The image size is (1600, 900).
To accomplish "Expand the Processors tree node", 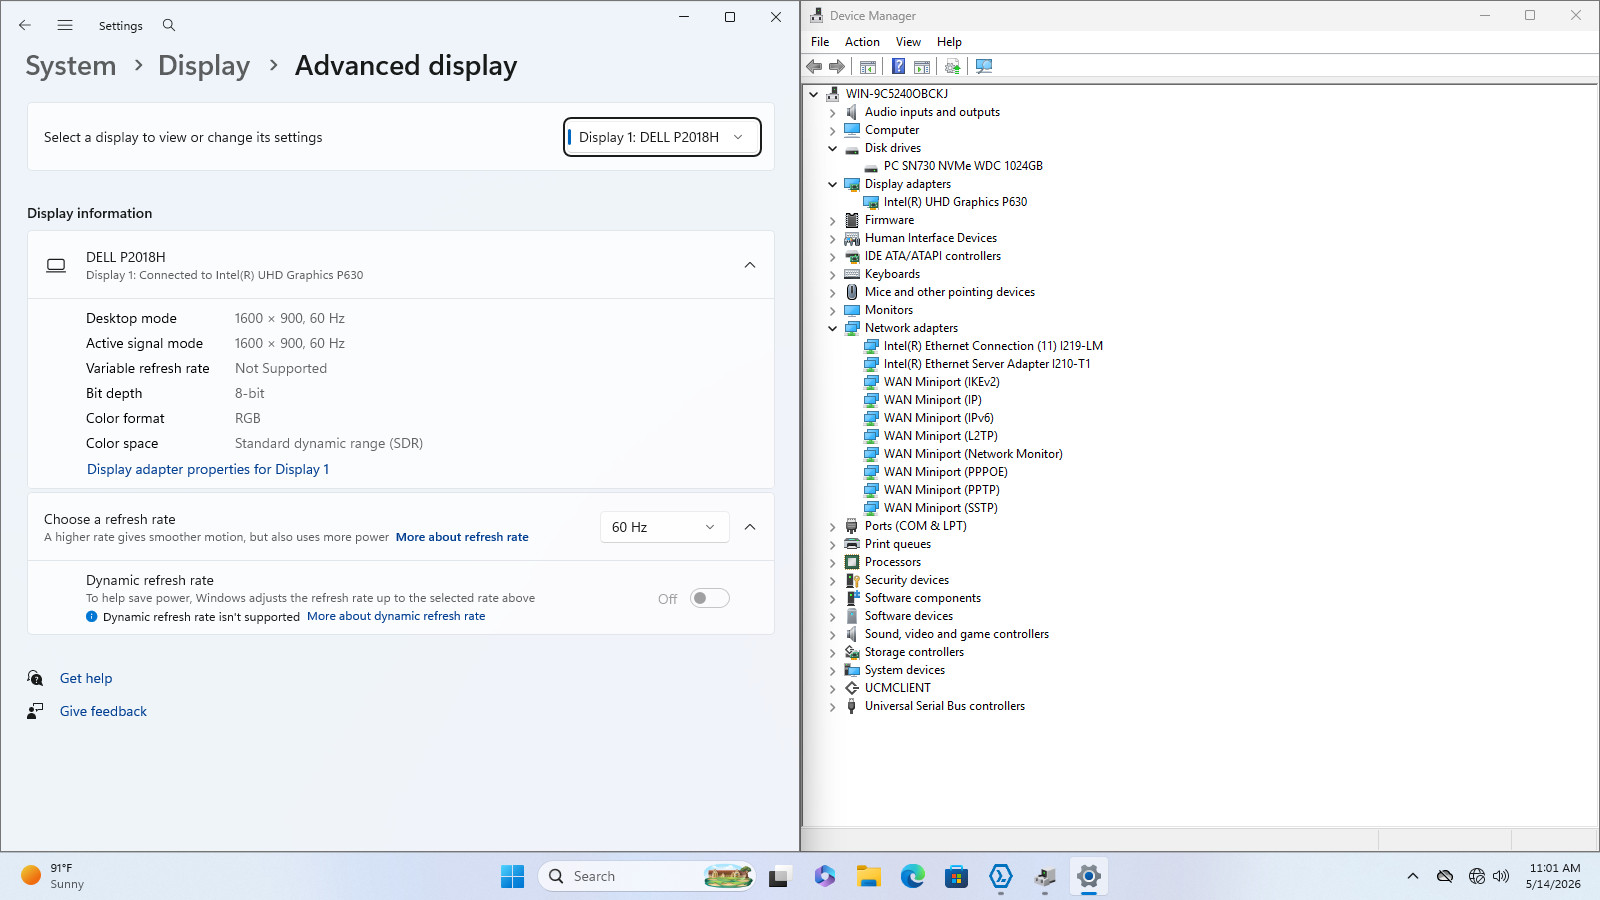I will click(832, 562).
